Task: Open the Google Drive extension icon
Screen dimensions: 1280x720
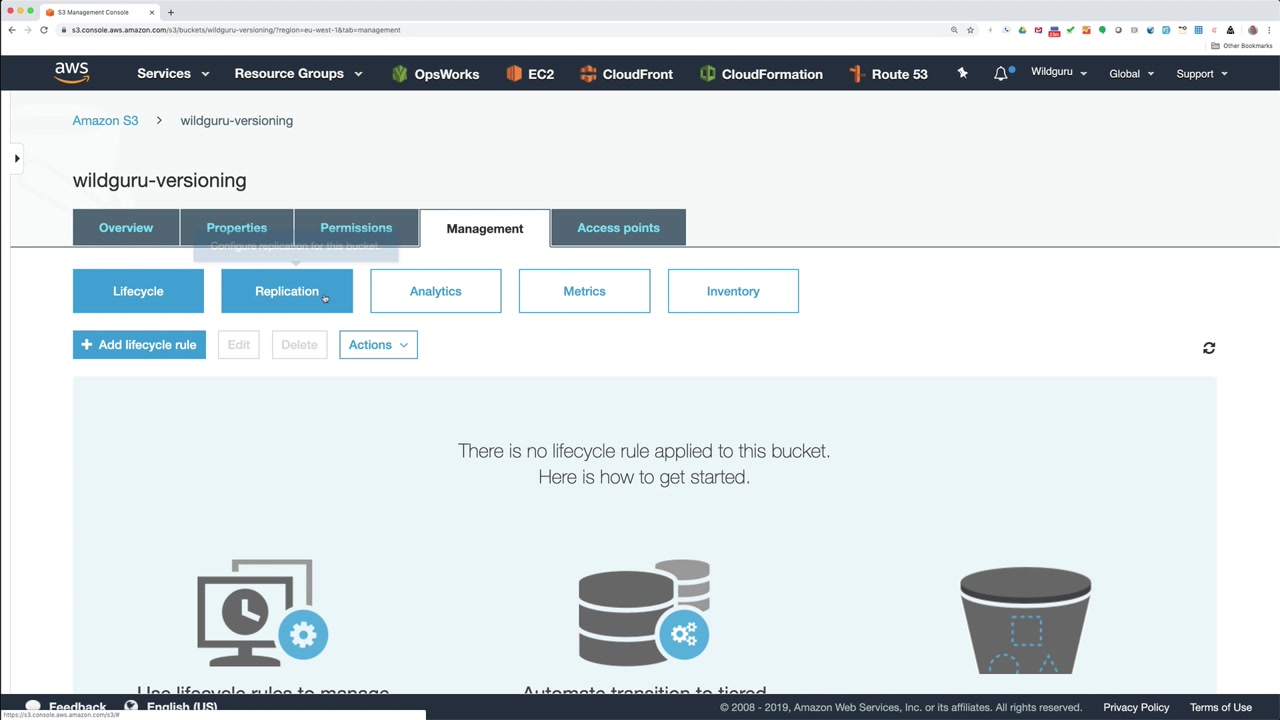Action: tap(1022, 30)
